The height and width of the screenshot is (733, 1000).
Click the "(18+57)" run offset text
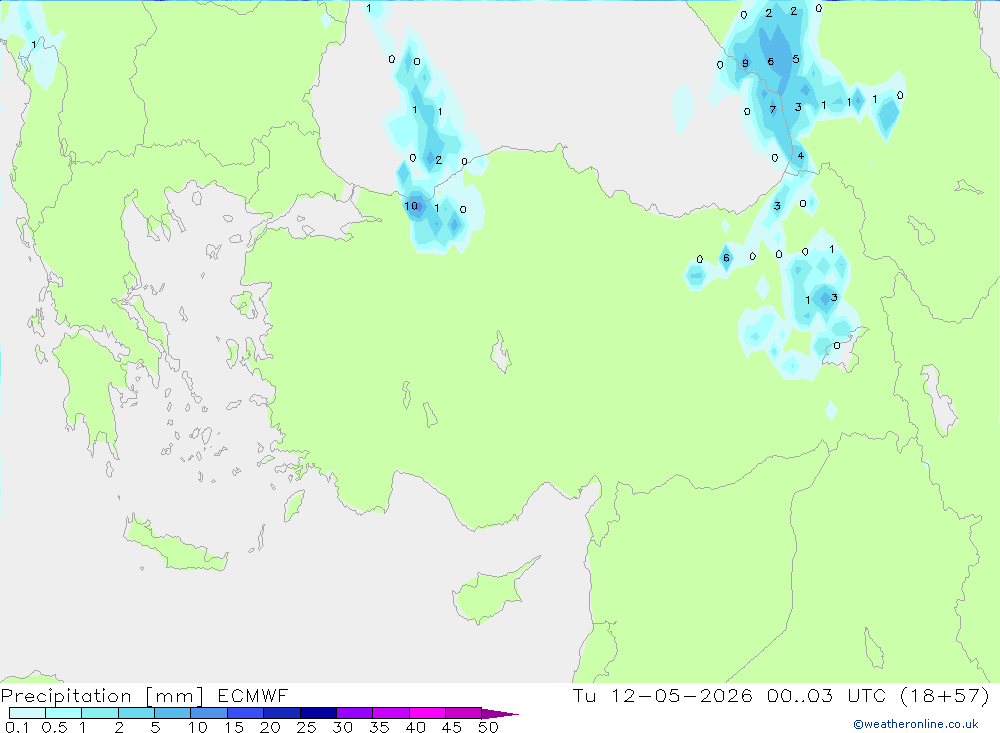(945, 695)
